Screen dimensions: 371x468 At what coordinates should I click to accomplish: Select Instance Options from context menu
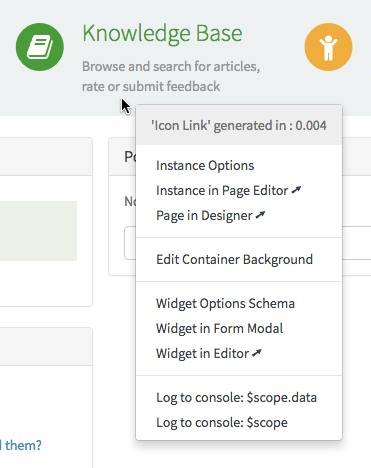tap(205, 166)
